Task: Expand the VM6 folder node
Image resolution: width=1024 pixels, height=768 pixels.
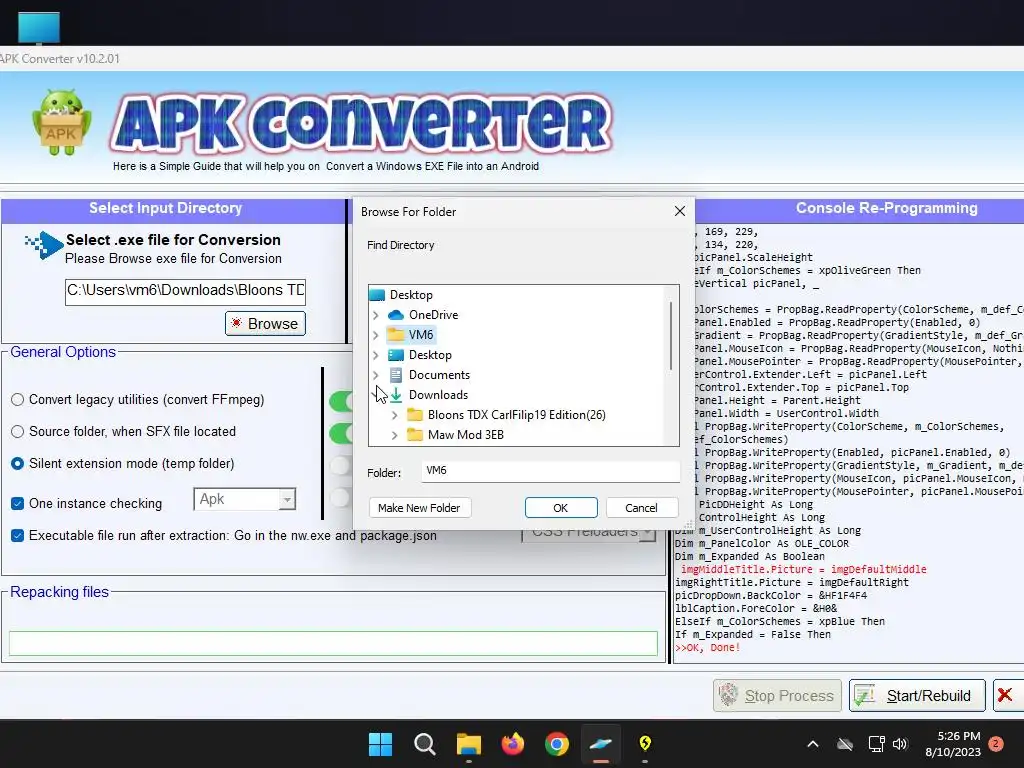Action: click(x=376, y=335)
